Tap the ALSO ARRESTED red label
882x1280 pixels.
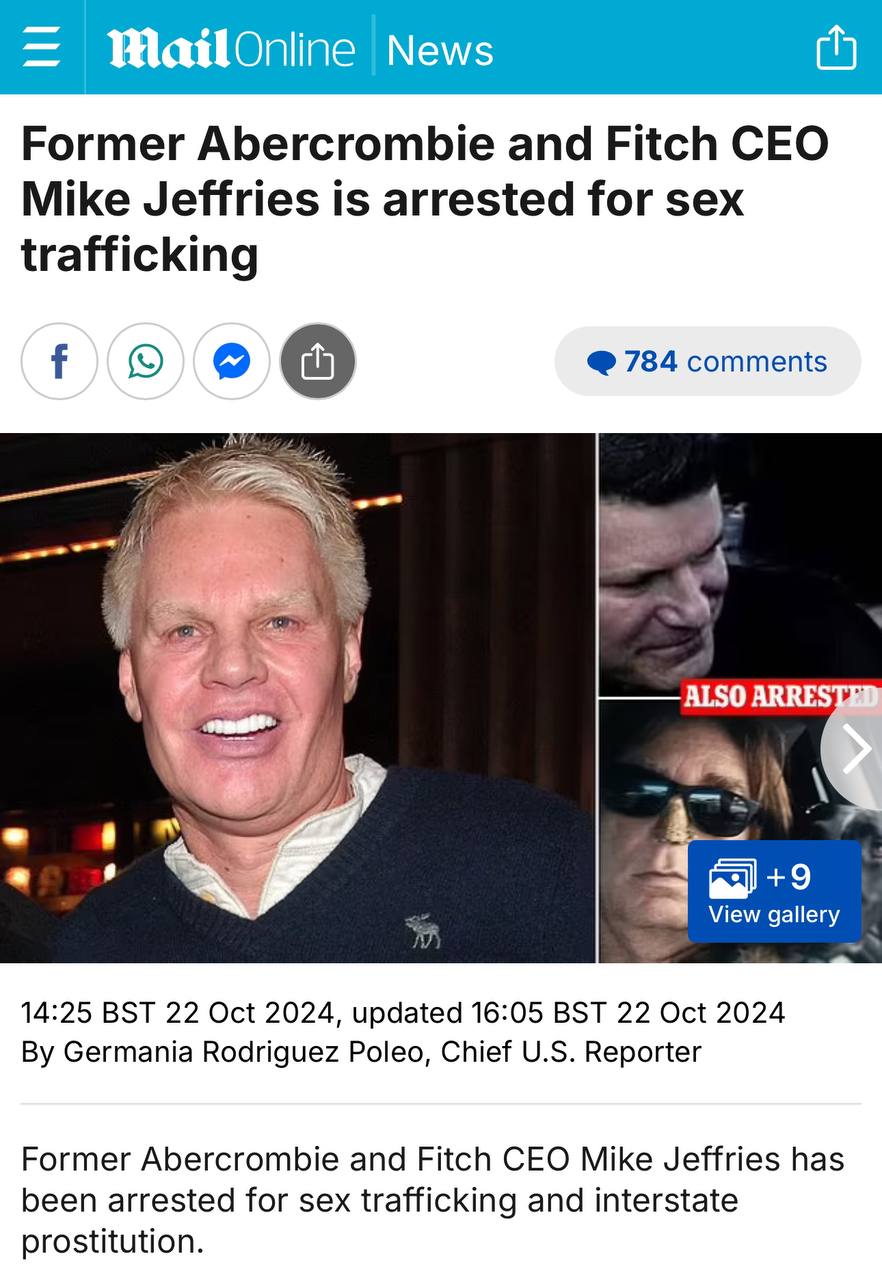pyautogui.click(x=780, y=696)
